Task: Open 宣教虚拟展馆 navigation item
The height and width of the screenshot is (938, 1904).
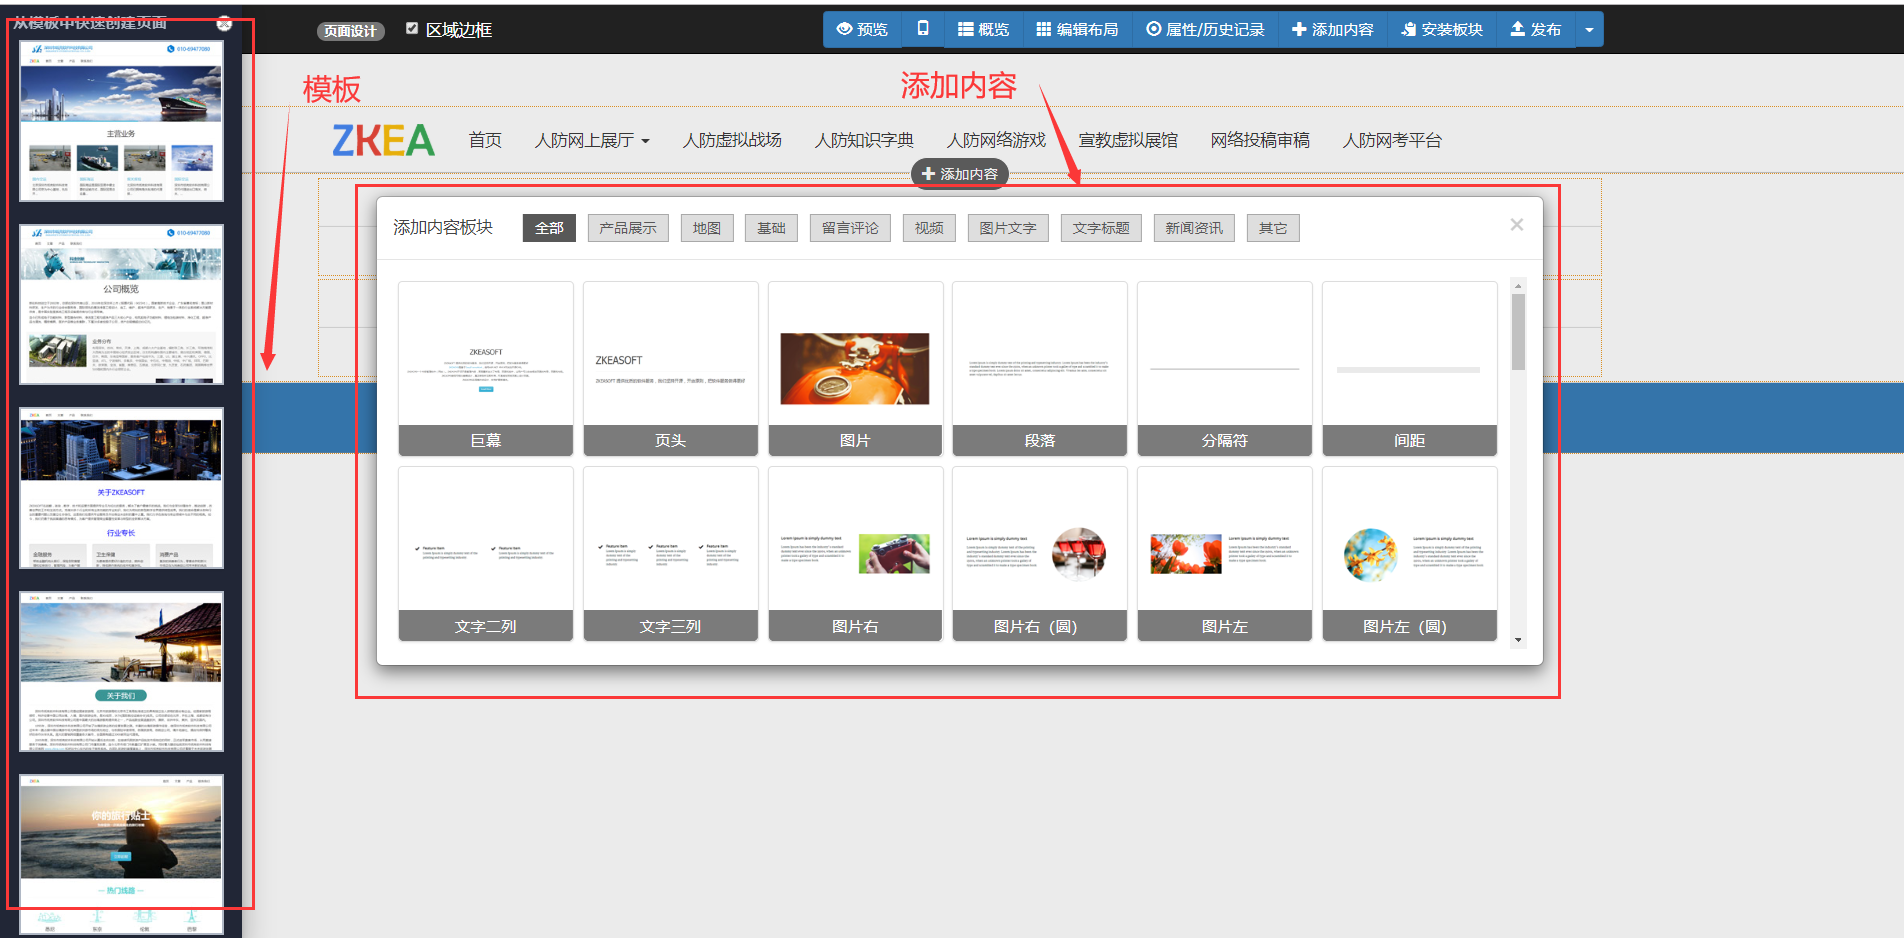Action: click(1128, 141)
